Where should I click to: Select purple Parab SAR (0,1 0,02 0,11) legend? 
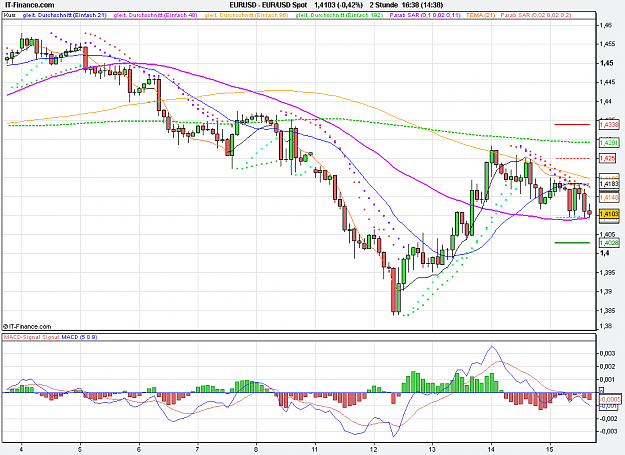425,15
